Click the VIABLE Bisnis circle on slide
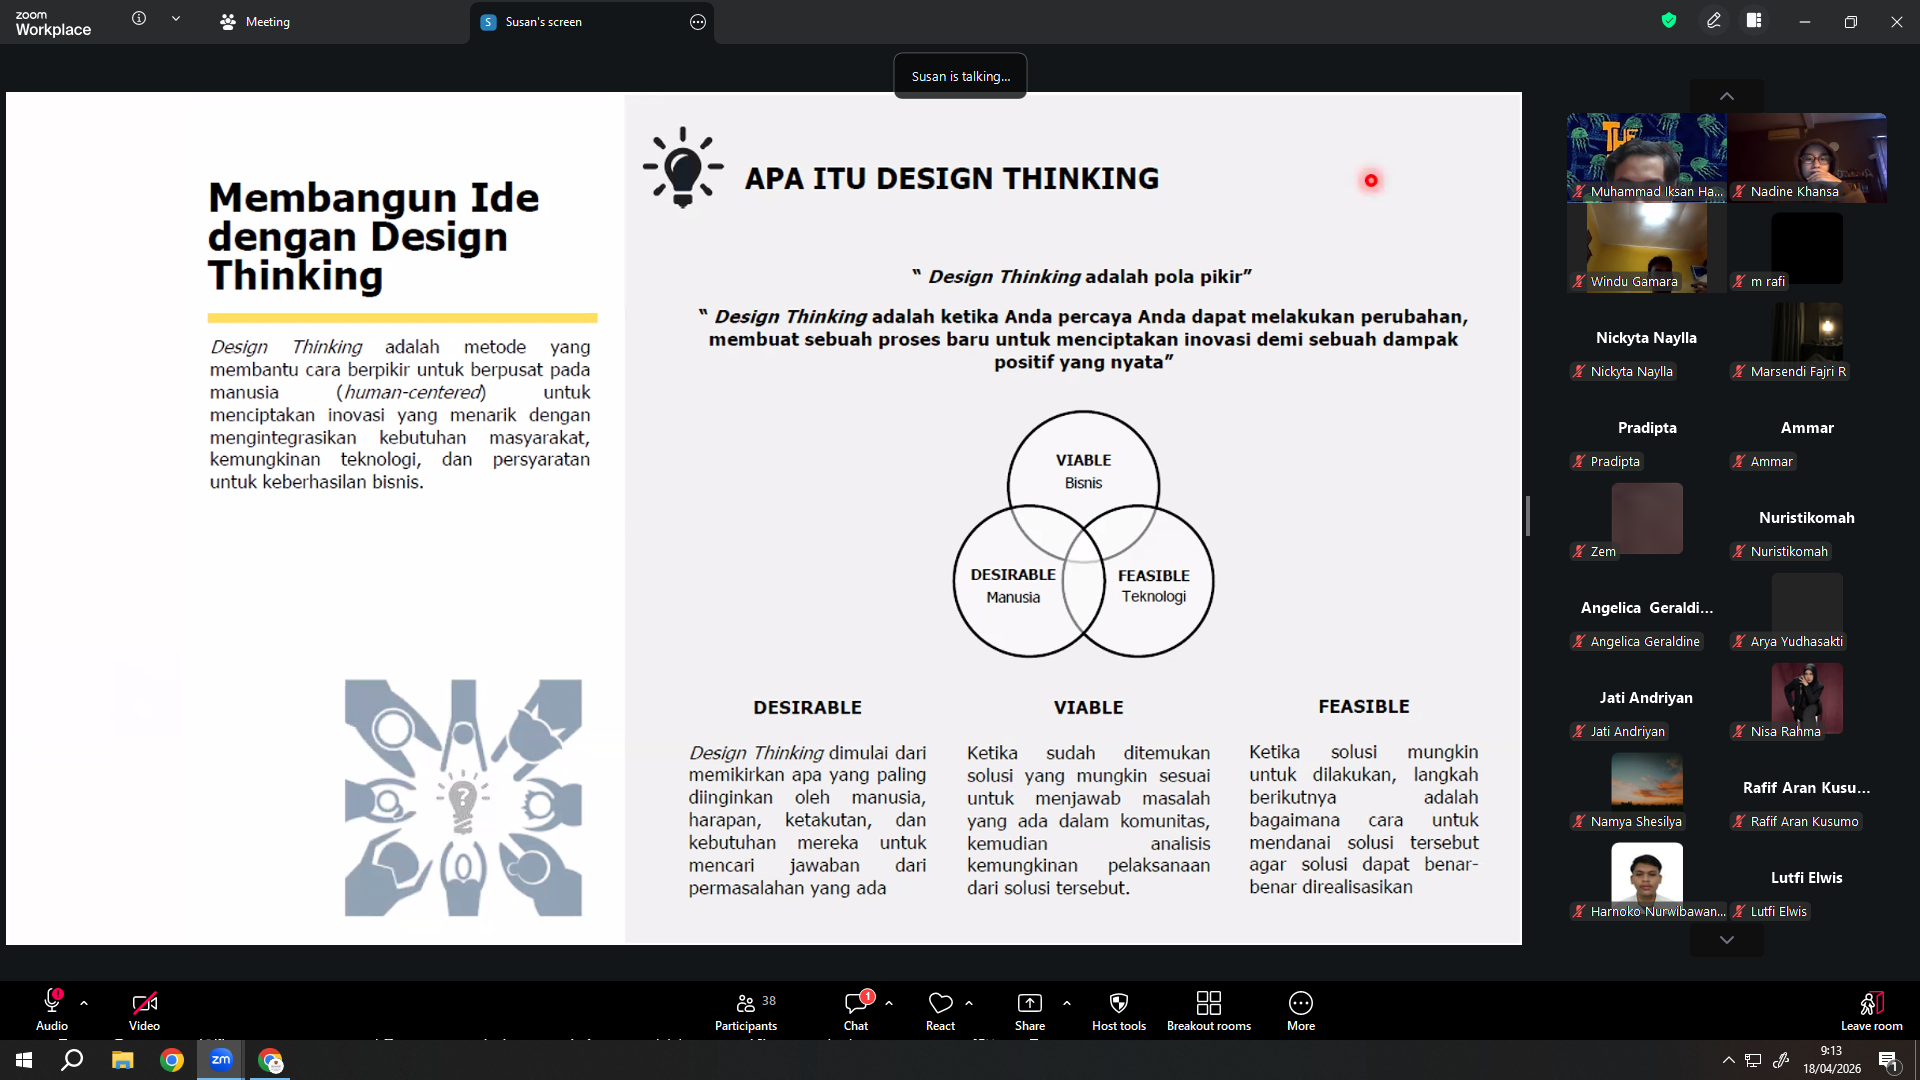1920x1080 pixels. [x=1083, y=485]
